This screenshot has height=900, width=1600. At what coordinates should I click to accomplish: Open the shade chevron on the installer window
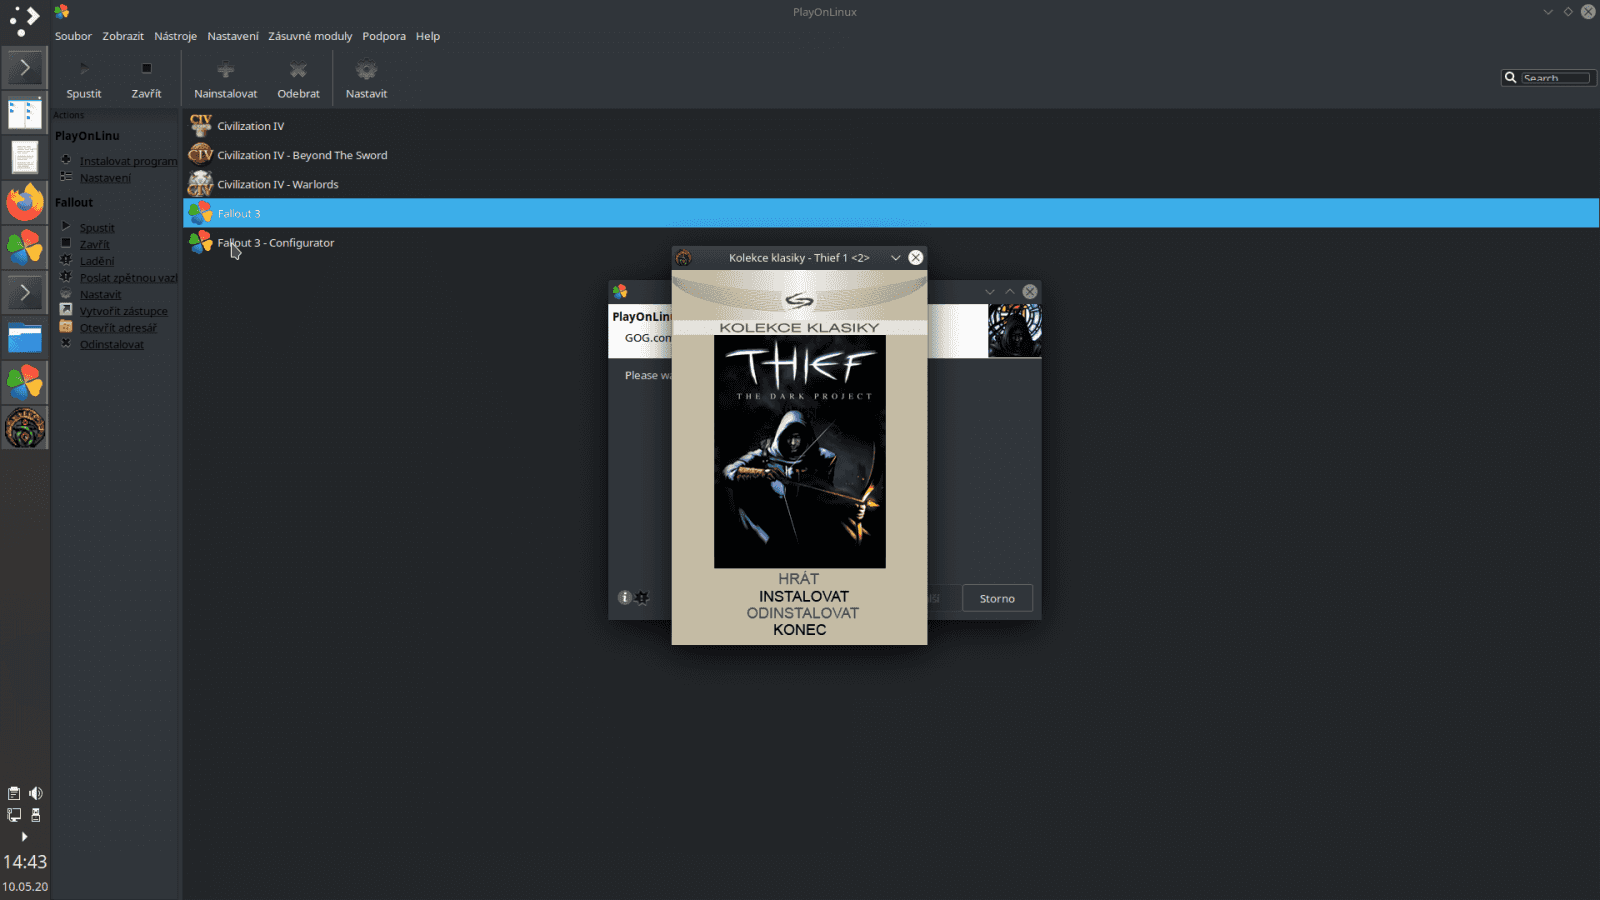(1009, 291)
